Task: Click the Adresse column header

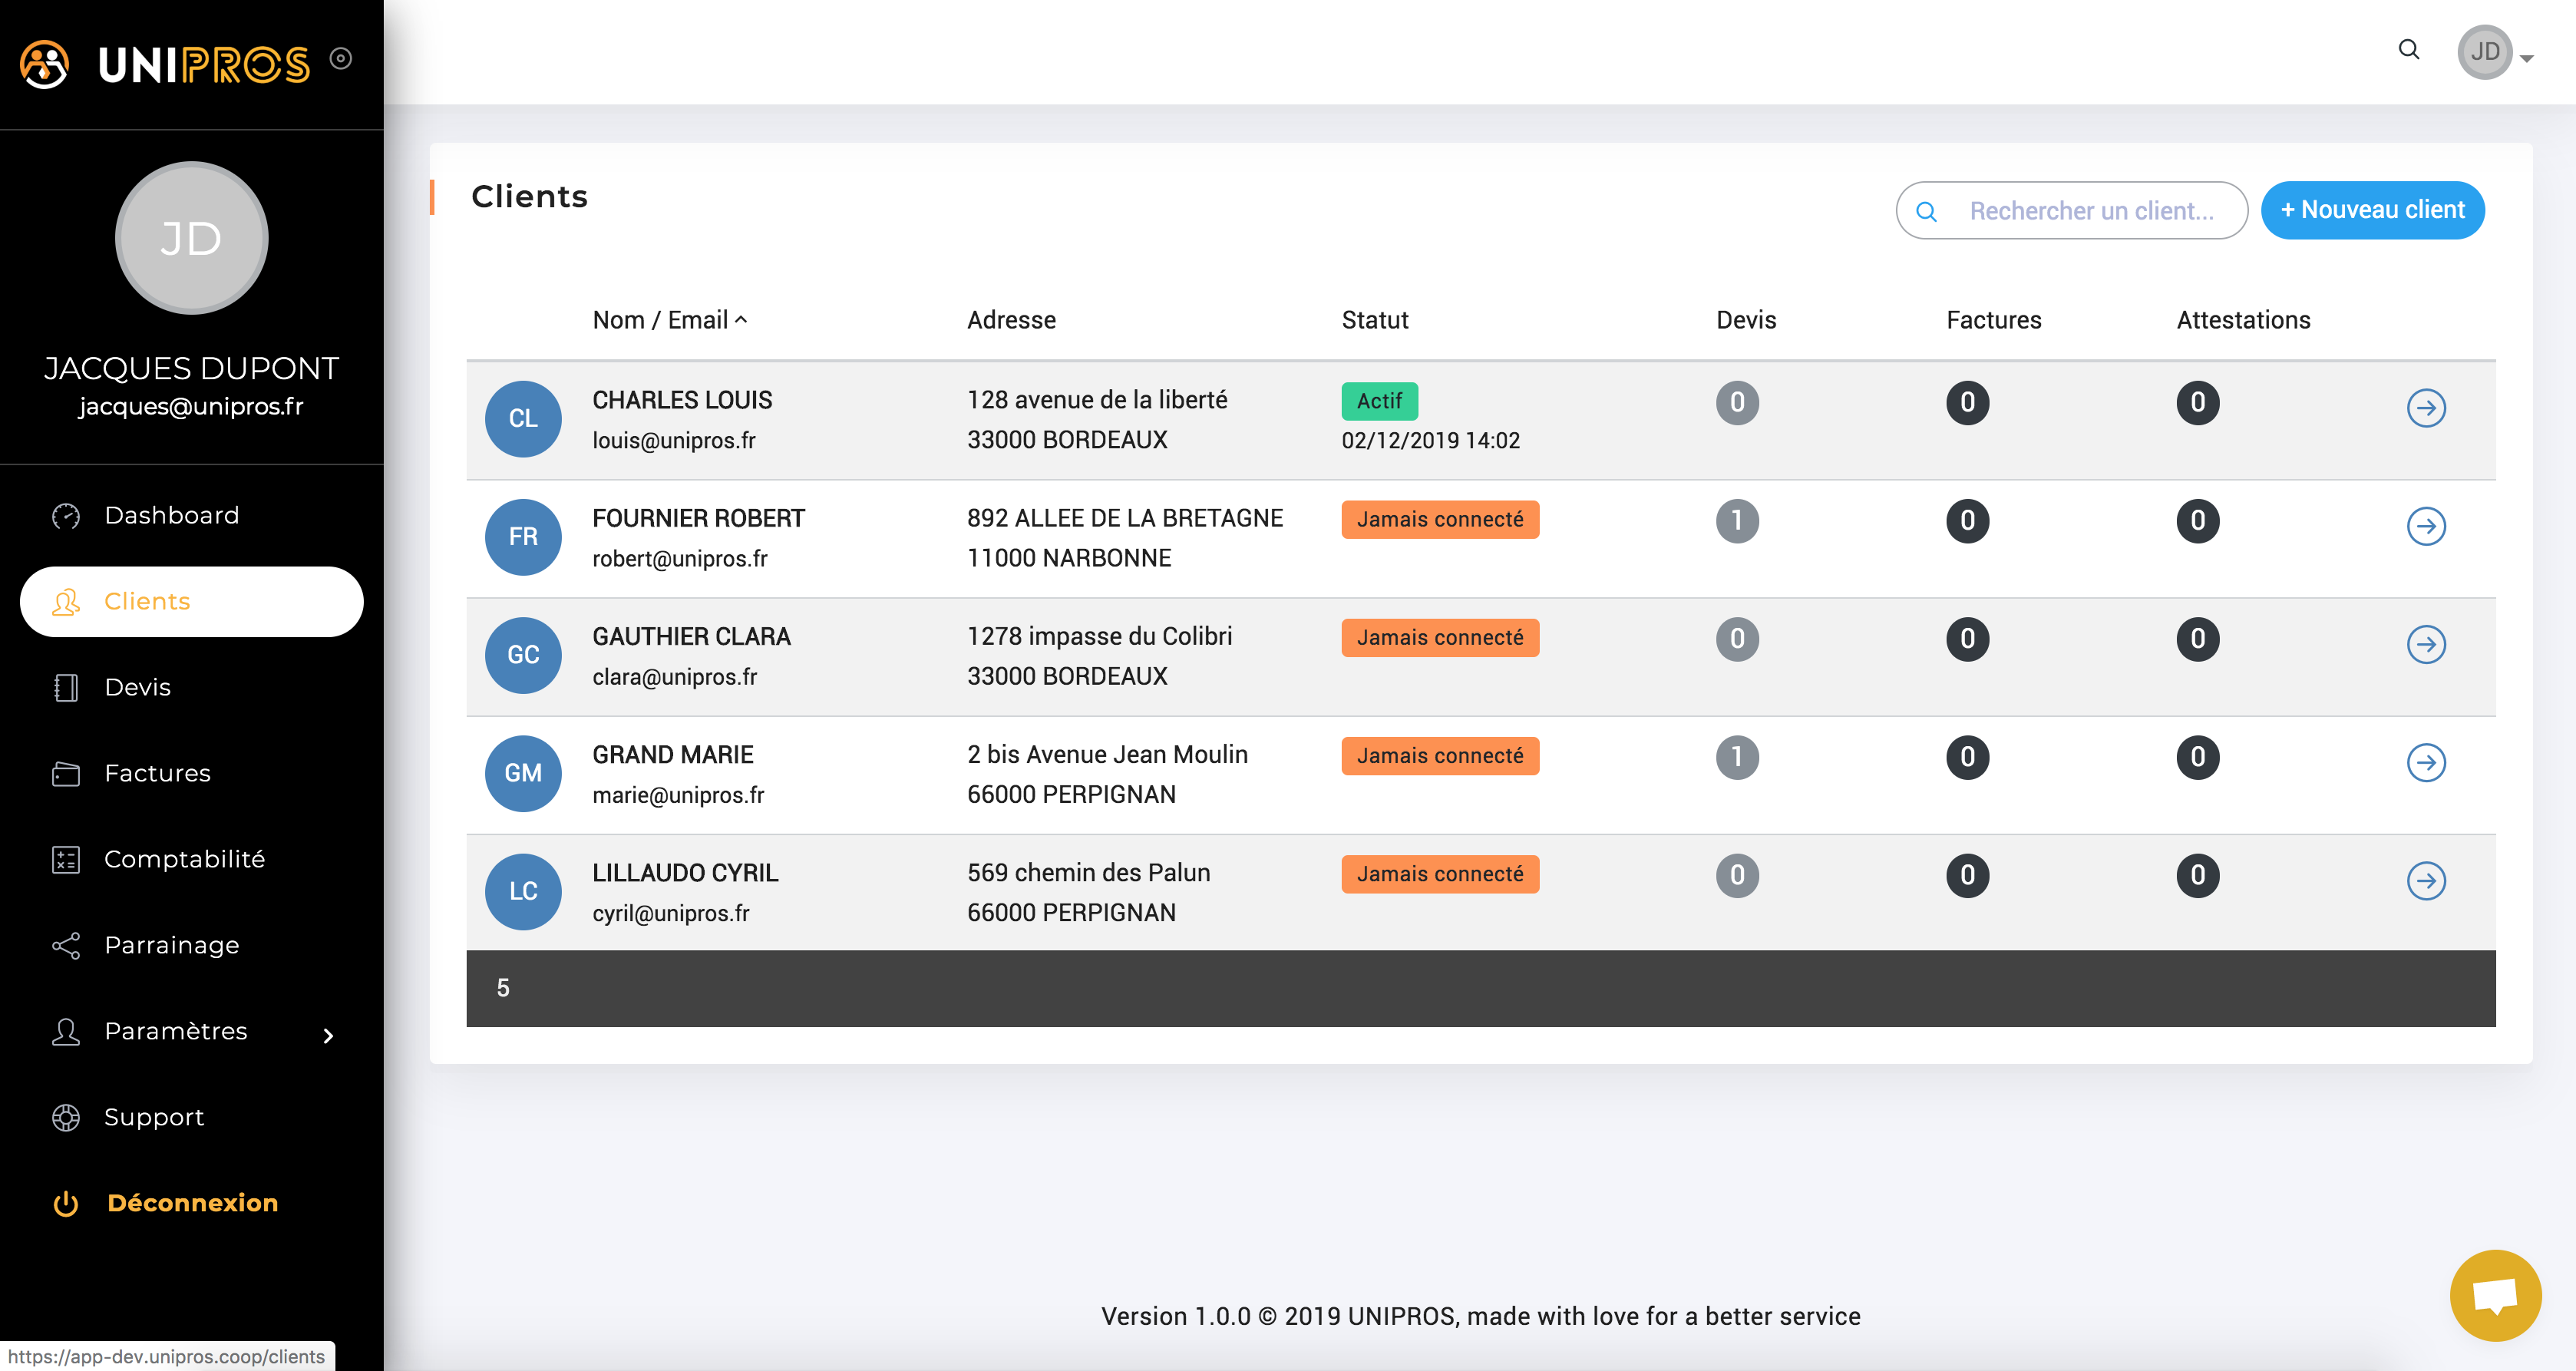Action: (x=1011, y=320)
